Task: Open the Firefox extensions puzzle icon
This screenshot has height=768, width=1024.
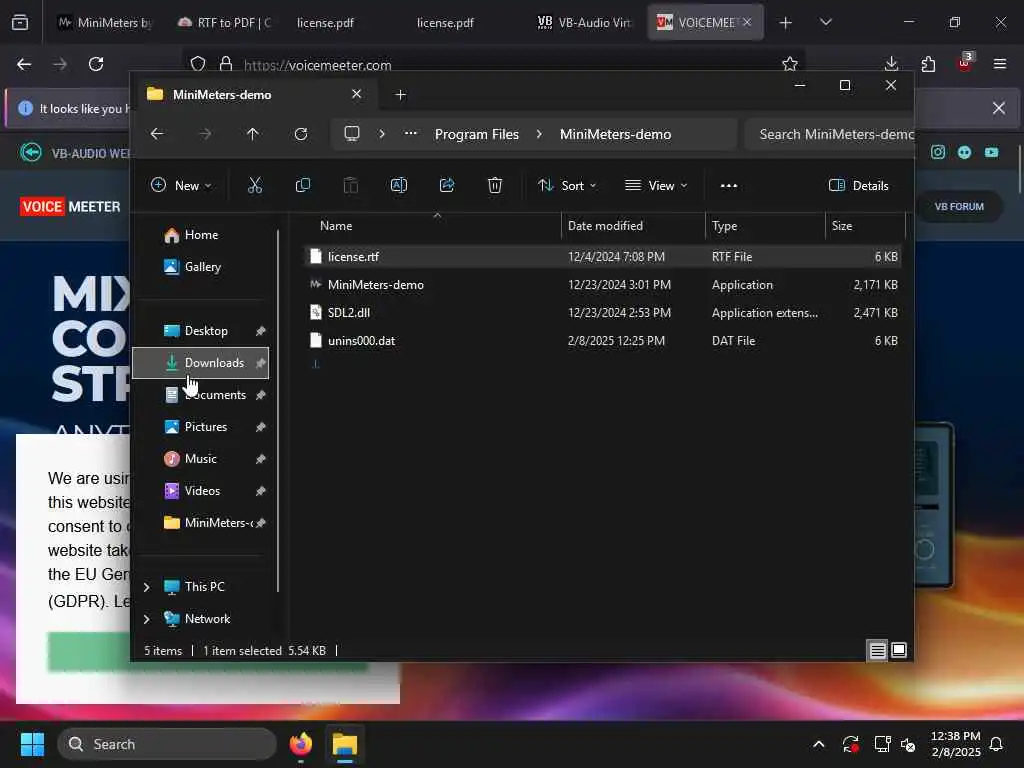Action: click(x=928, y=64)
